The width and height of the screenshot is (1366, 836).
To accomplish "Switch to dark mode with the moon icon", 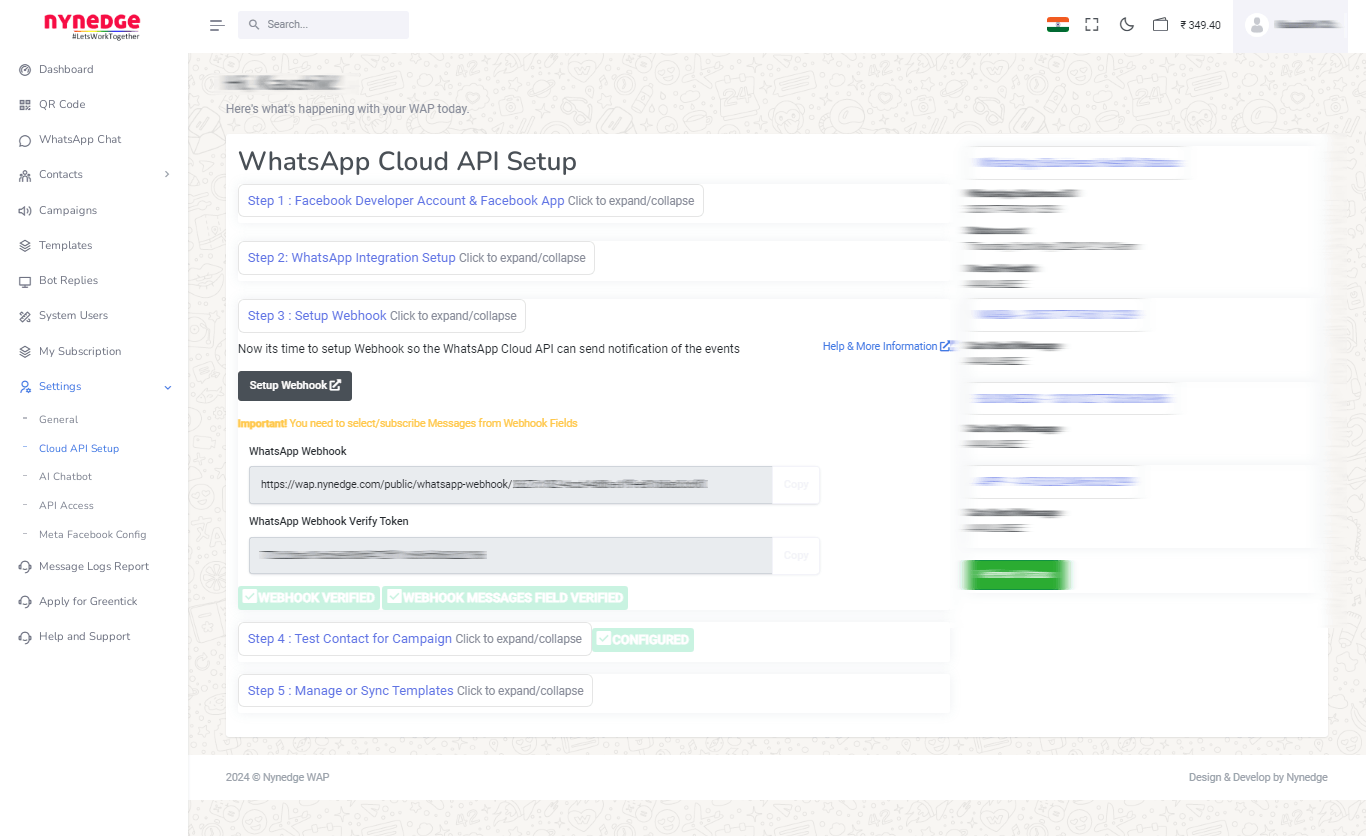I will (1127, 25).
